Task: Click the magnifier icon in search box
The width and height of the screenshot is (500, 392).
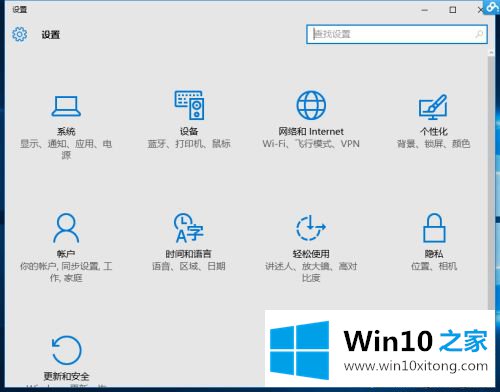Action: click(479, 34)
